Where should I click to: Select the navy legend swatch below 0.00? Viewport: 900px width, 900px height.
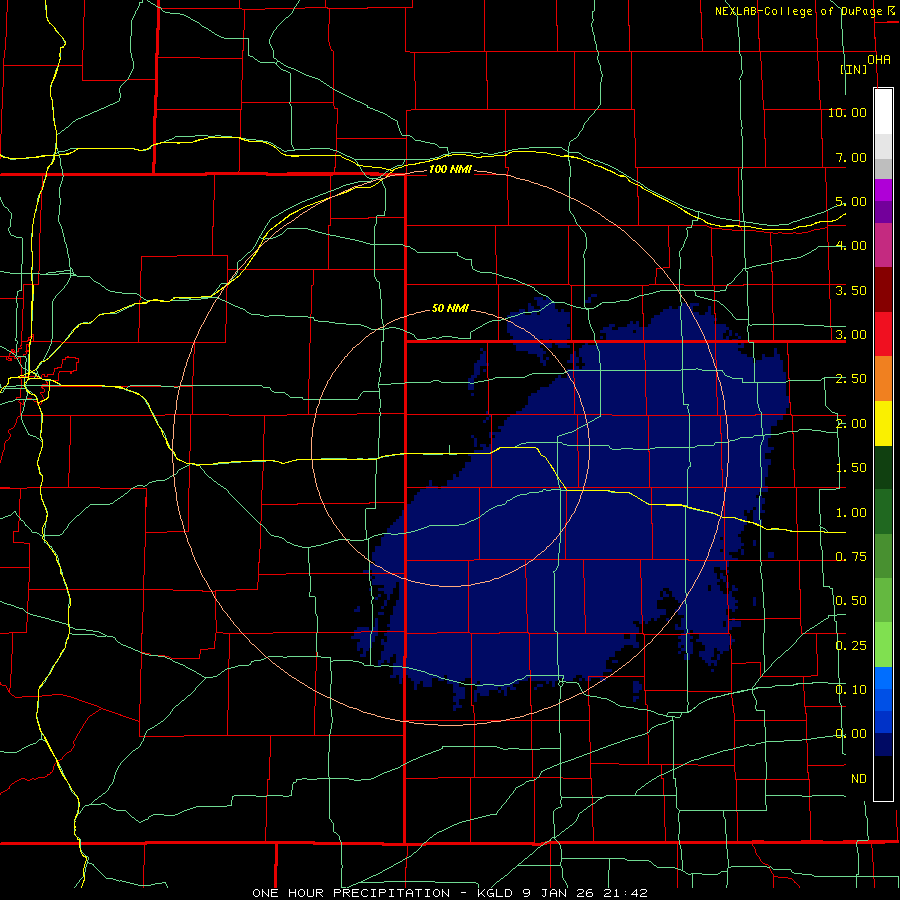883,745
